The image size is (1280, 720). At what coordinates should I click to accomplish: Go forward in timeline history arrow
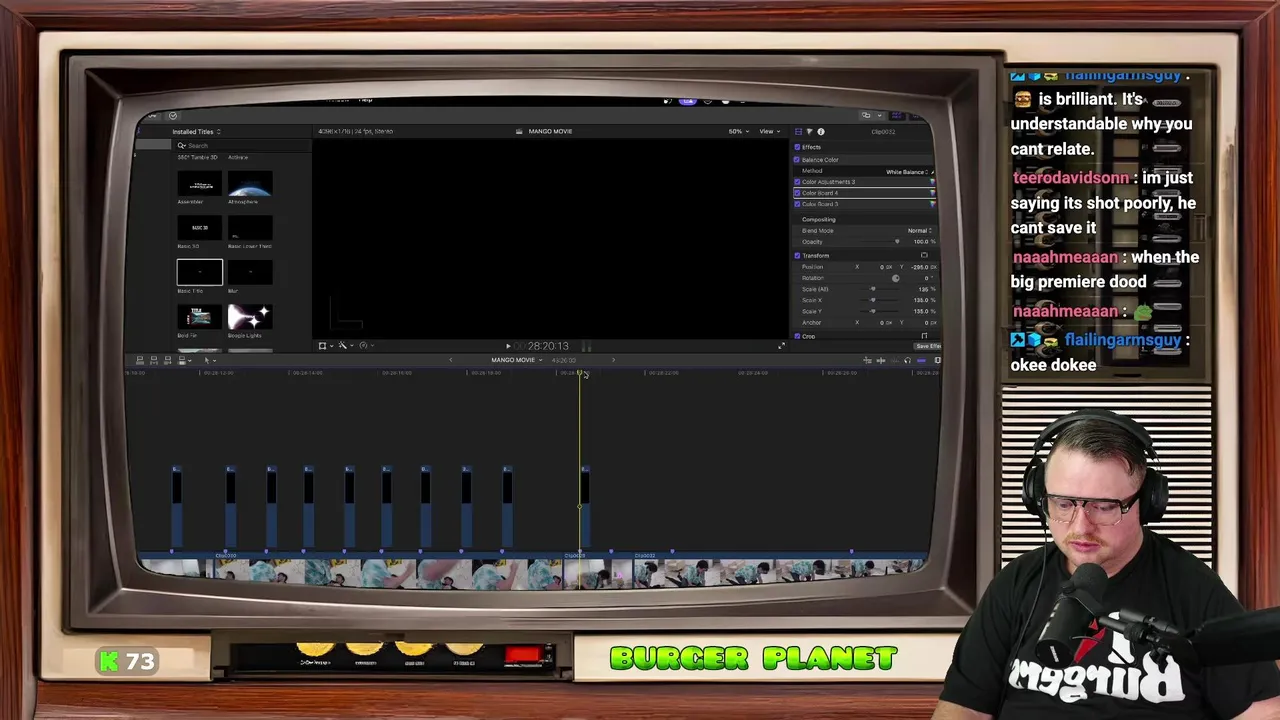click(613, 360)
